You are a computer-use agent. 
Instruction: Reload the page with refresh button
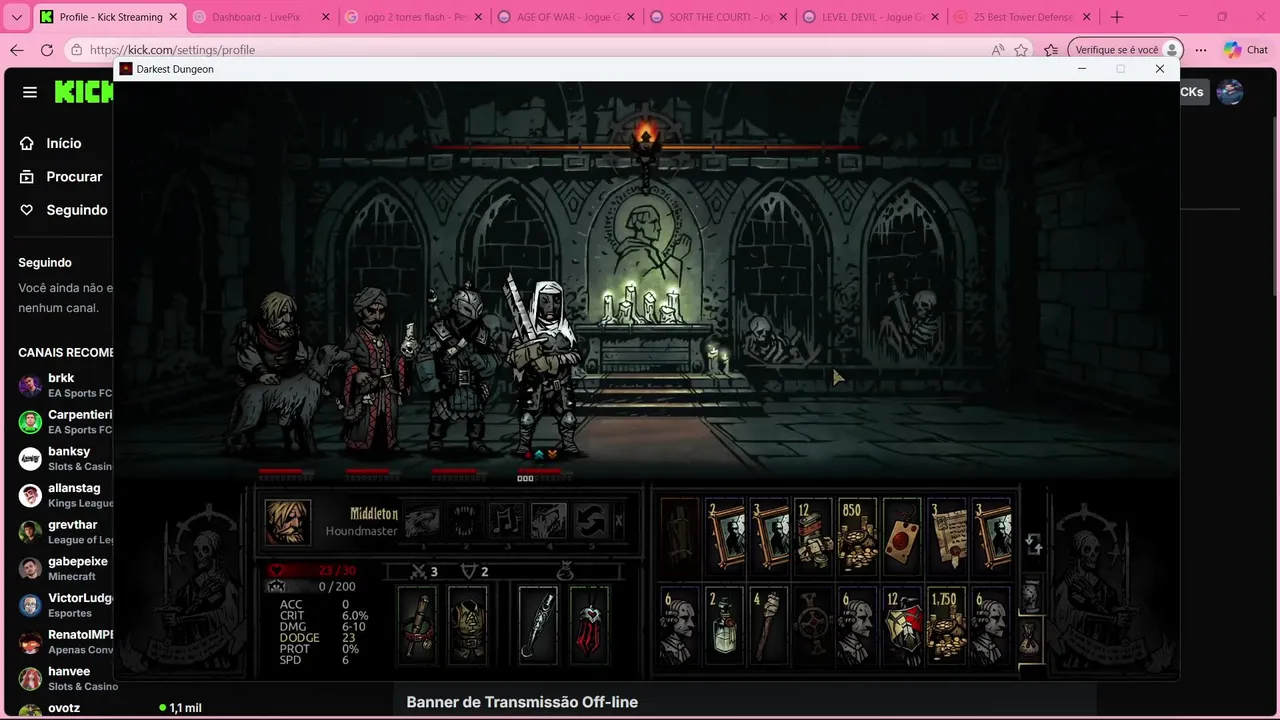point(47,50)
